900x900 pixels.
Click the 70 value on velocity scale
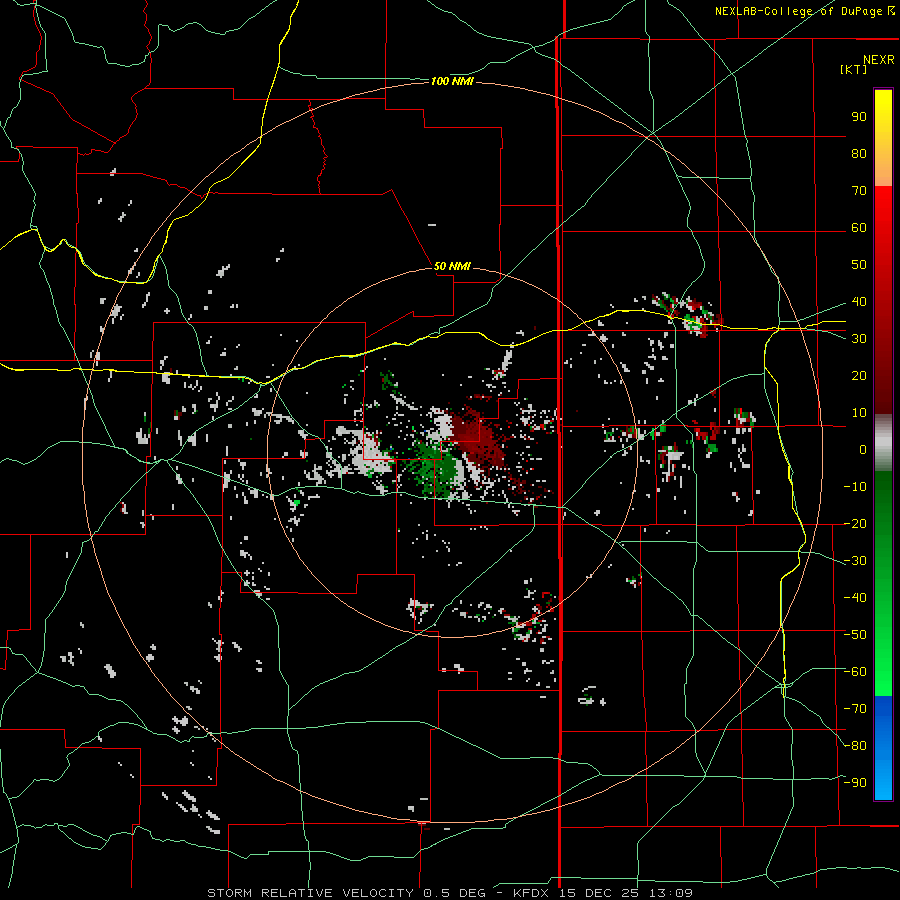[x=859, y=191]
